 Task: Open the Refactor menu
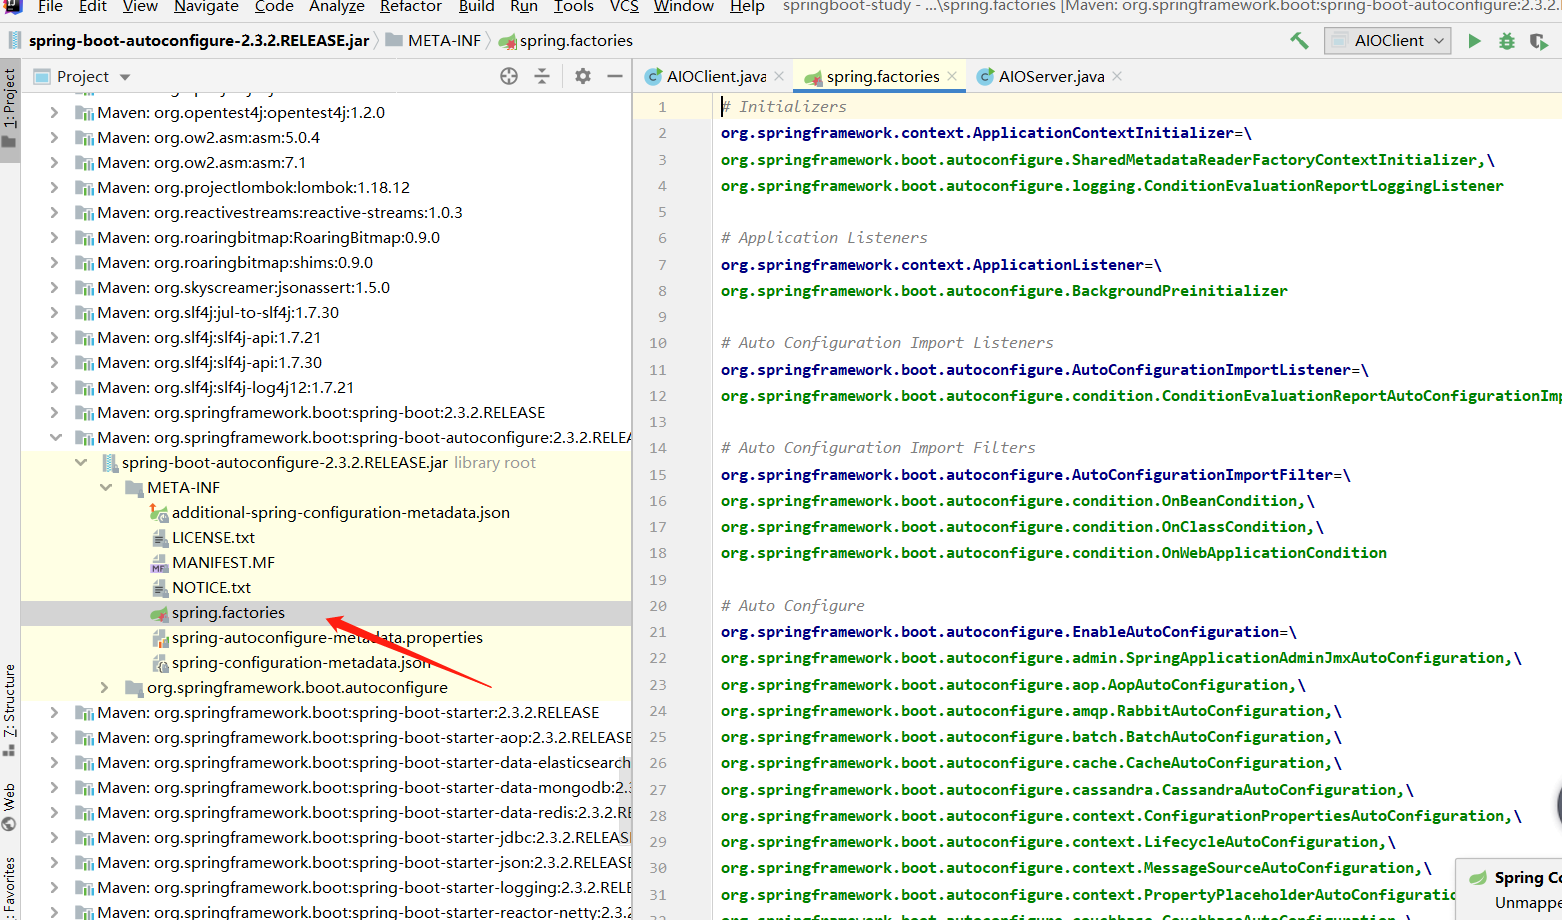411,6
